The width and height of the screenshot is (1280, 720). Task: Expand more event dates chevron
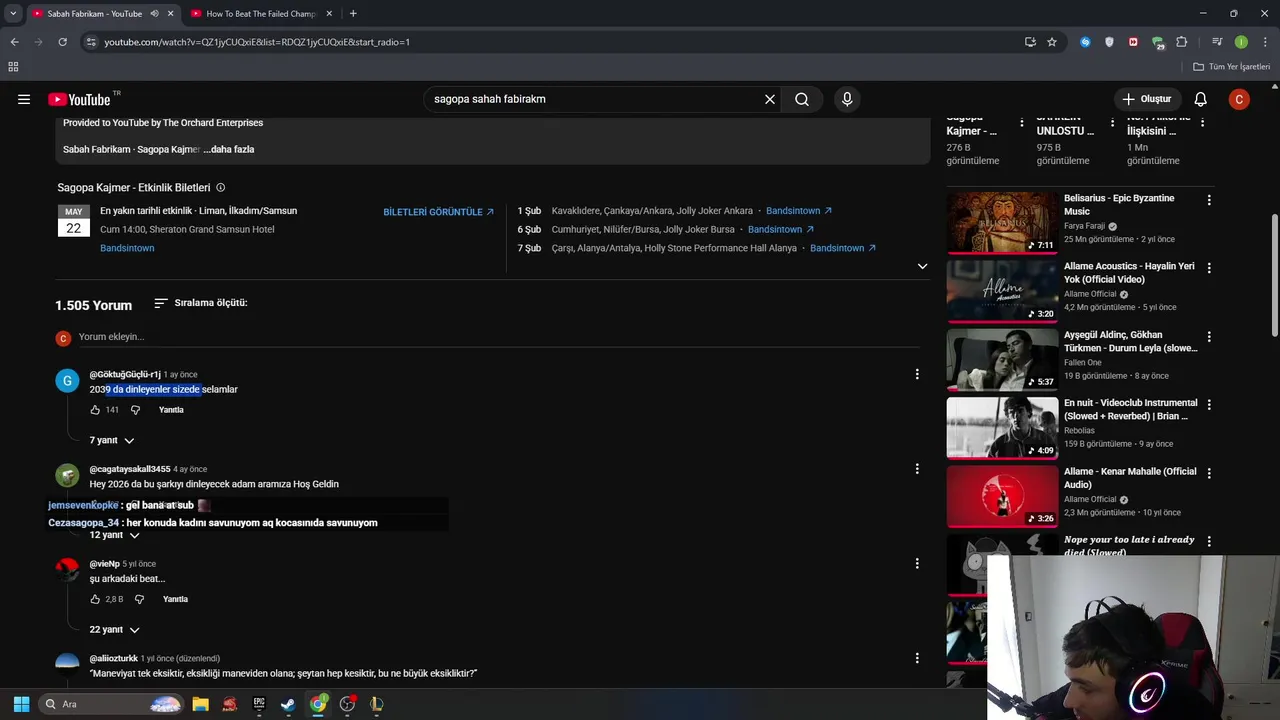[922, 266]
